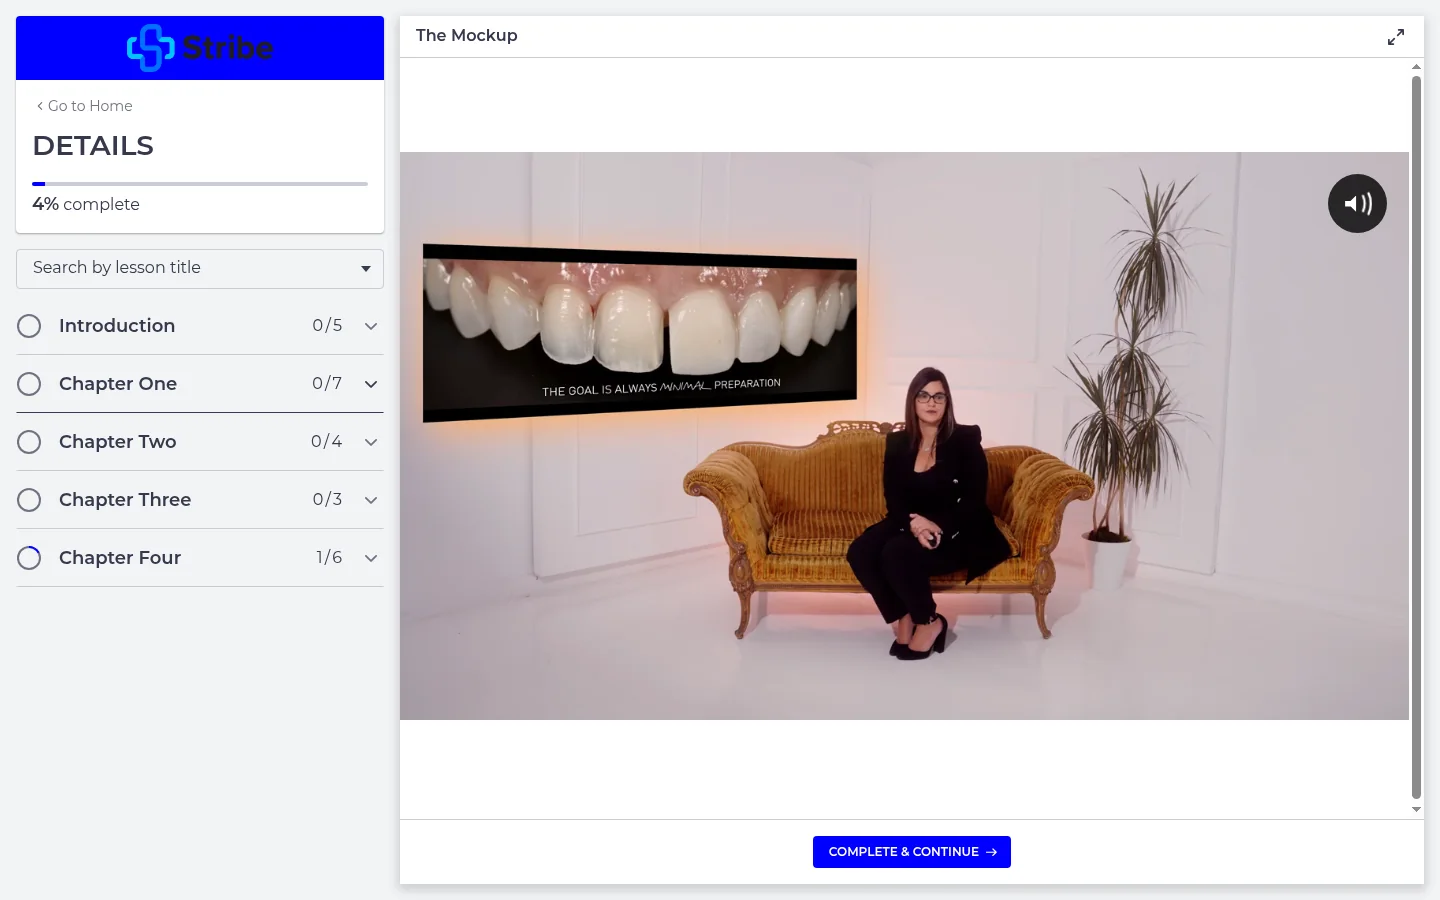Toggle Chapter One completion circle
Image resolution: width=1440 pixels, height=900 pixels.
(29, 384)
